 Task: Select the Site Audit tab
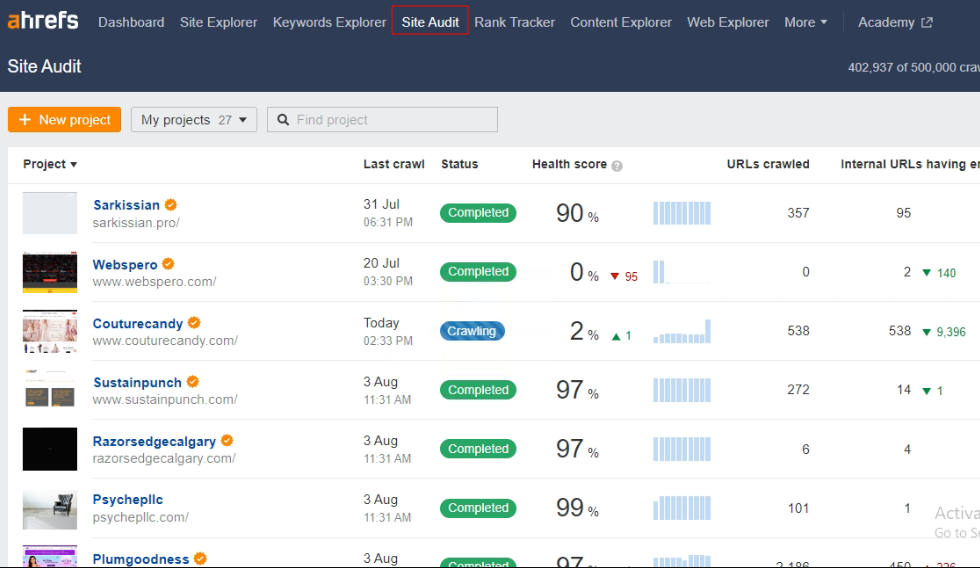(430, 21)
